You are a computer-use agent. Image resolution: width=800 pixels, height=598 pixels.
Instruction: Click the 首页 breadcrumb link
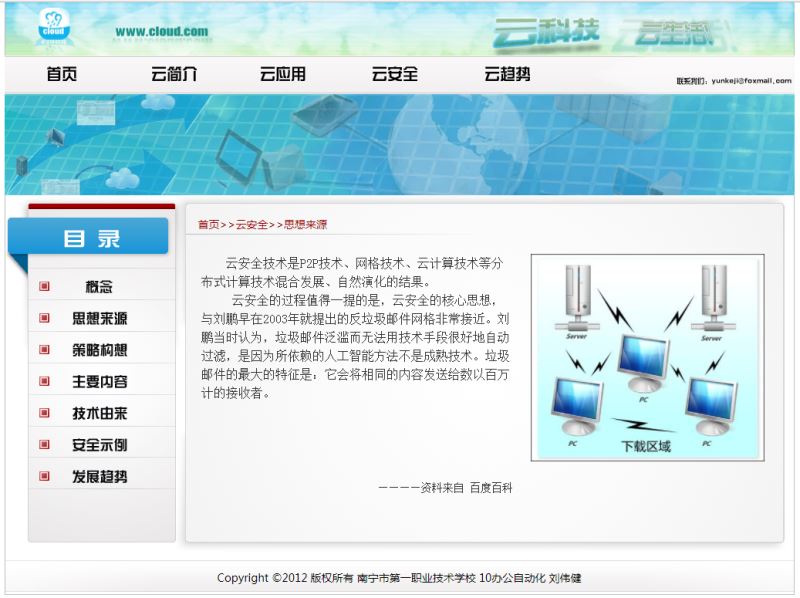209,225
